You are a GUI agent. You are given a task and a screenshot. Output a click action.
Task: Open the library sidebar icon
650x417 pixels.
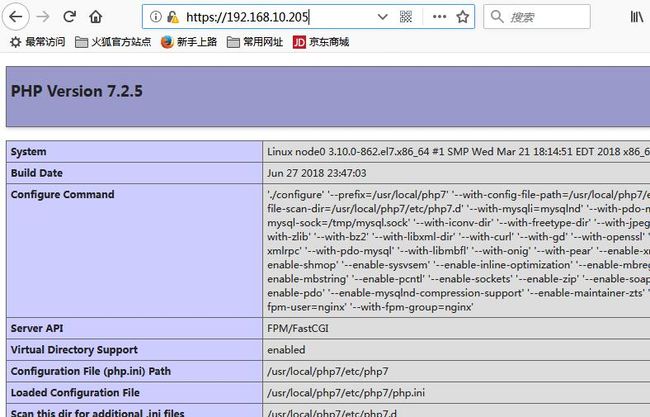tap(637, 17)
